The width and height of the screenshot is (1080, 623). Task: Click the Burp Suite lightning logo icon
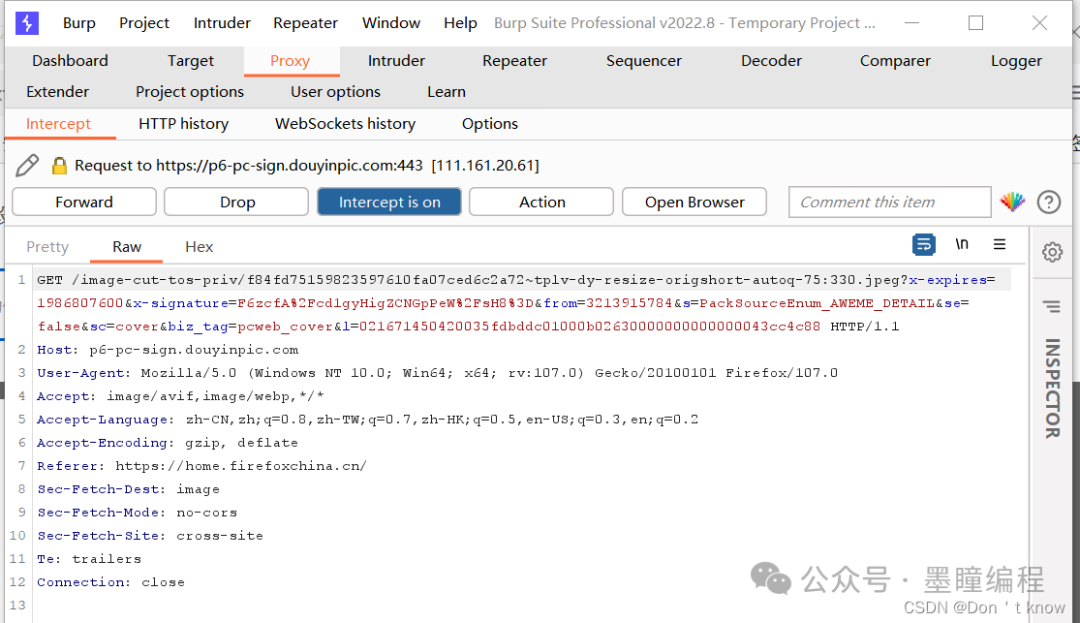click(27, 23)
